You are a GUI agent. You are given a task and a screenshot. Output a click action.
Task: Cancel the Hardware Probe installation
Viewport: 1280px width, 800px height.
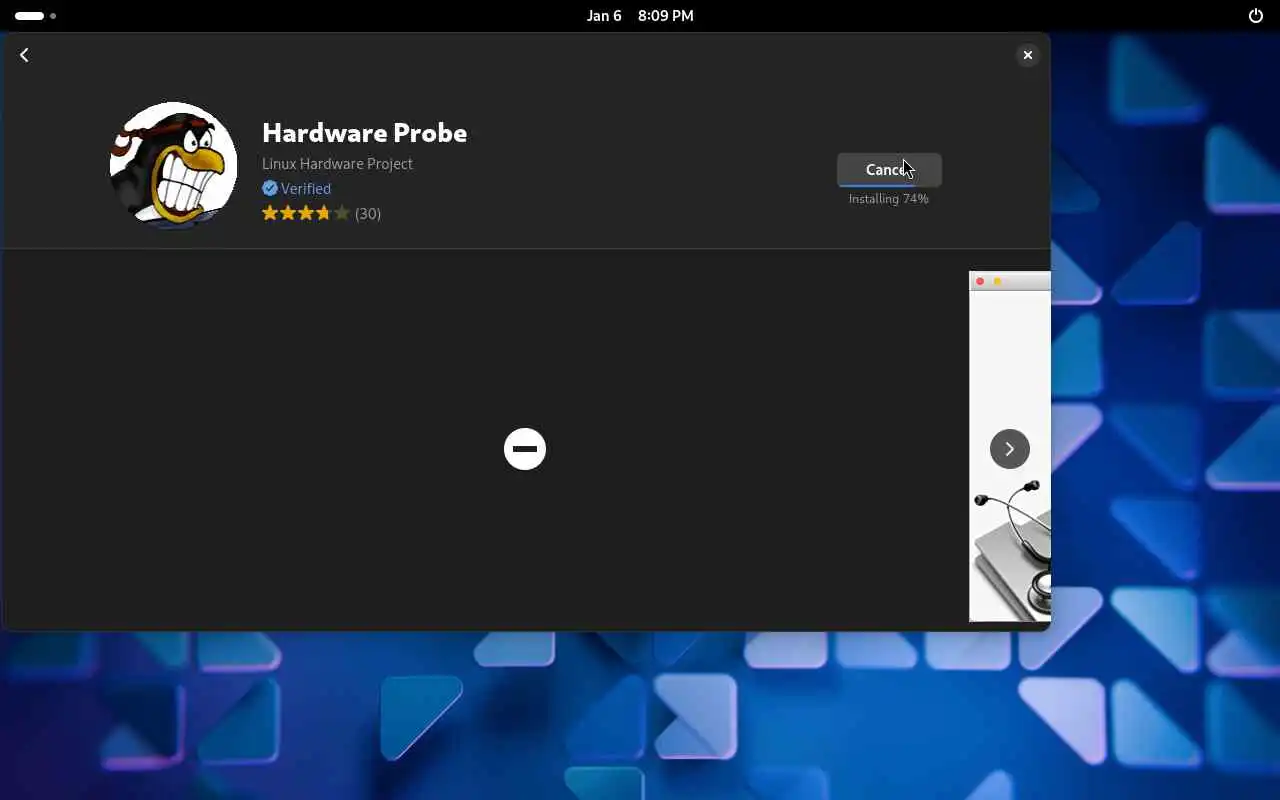click(x=889, y=170)
